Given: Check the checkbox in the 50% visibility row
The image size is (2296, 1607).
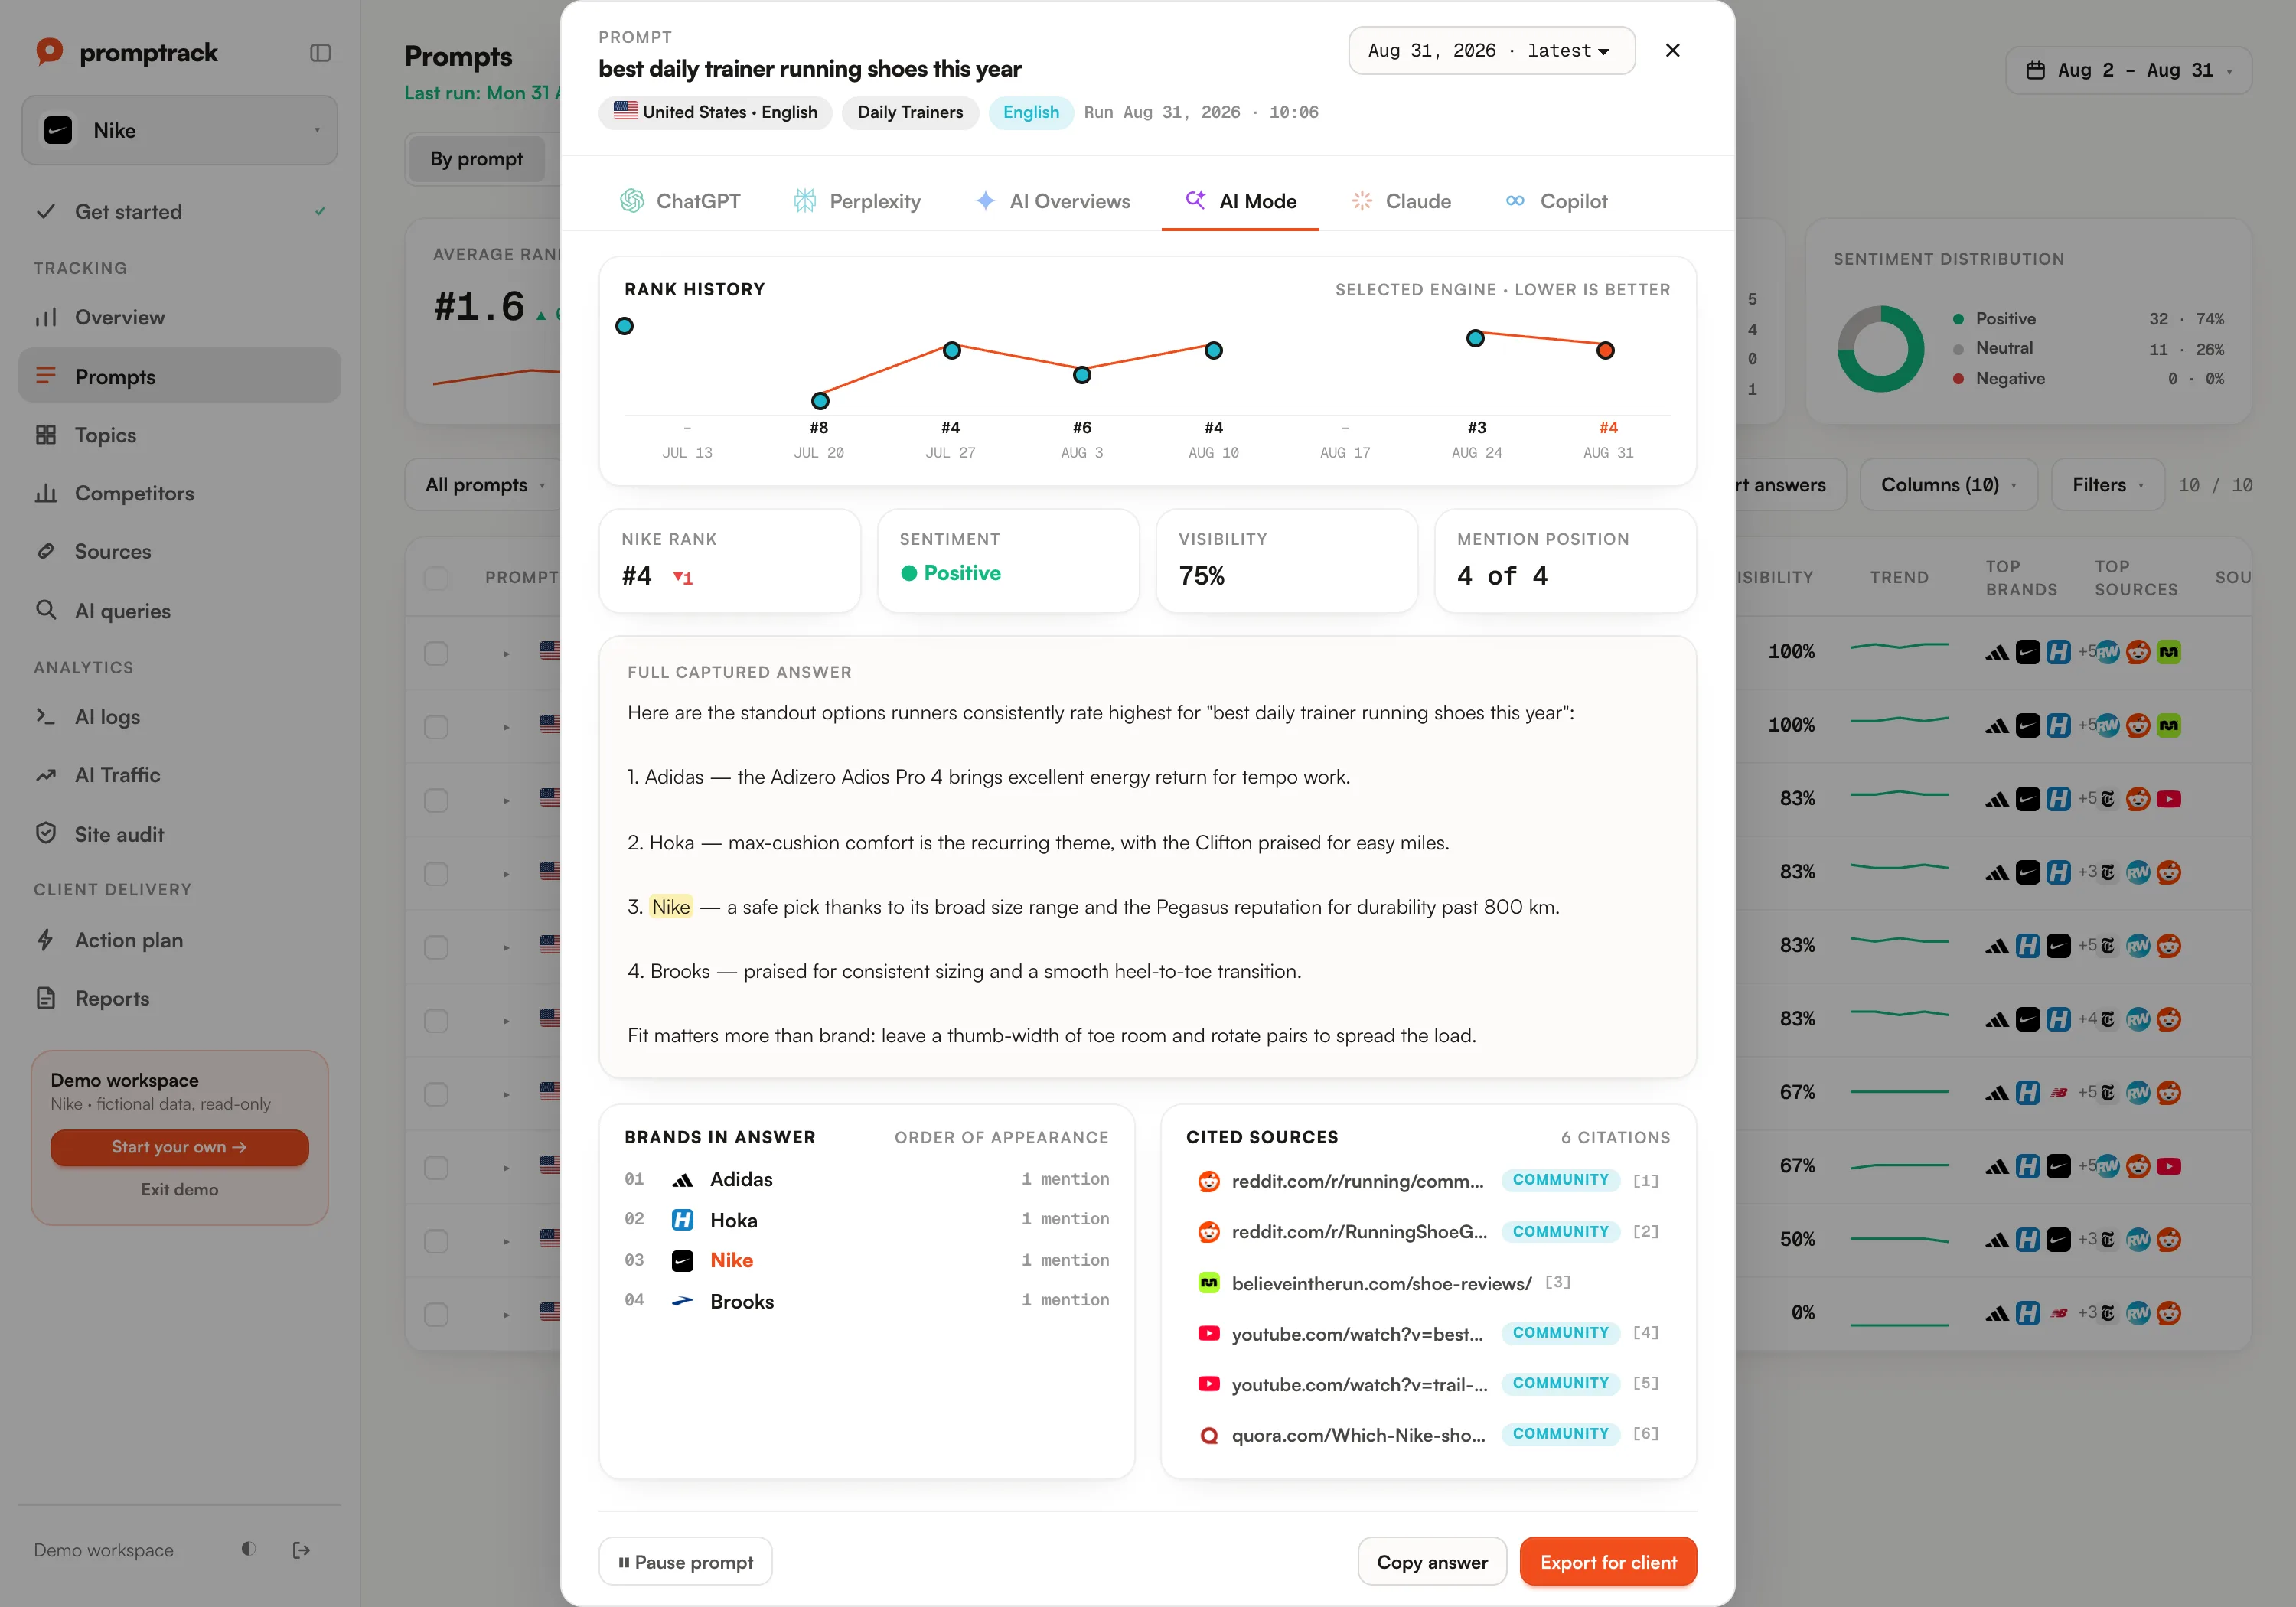Looking at the screenshot, I should (436, 1241).
